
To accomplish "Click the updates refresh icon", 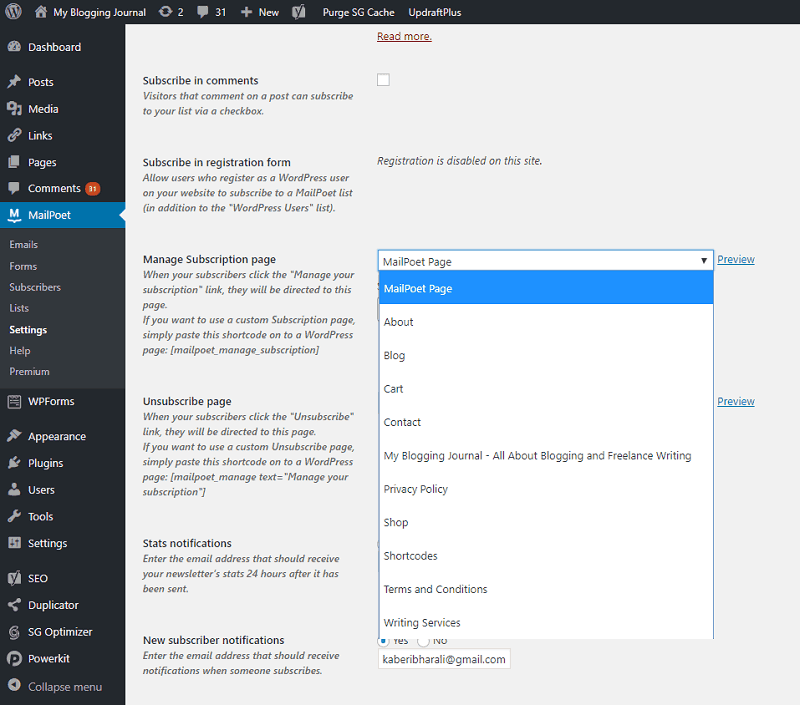I will click(x=165, y=11).
